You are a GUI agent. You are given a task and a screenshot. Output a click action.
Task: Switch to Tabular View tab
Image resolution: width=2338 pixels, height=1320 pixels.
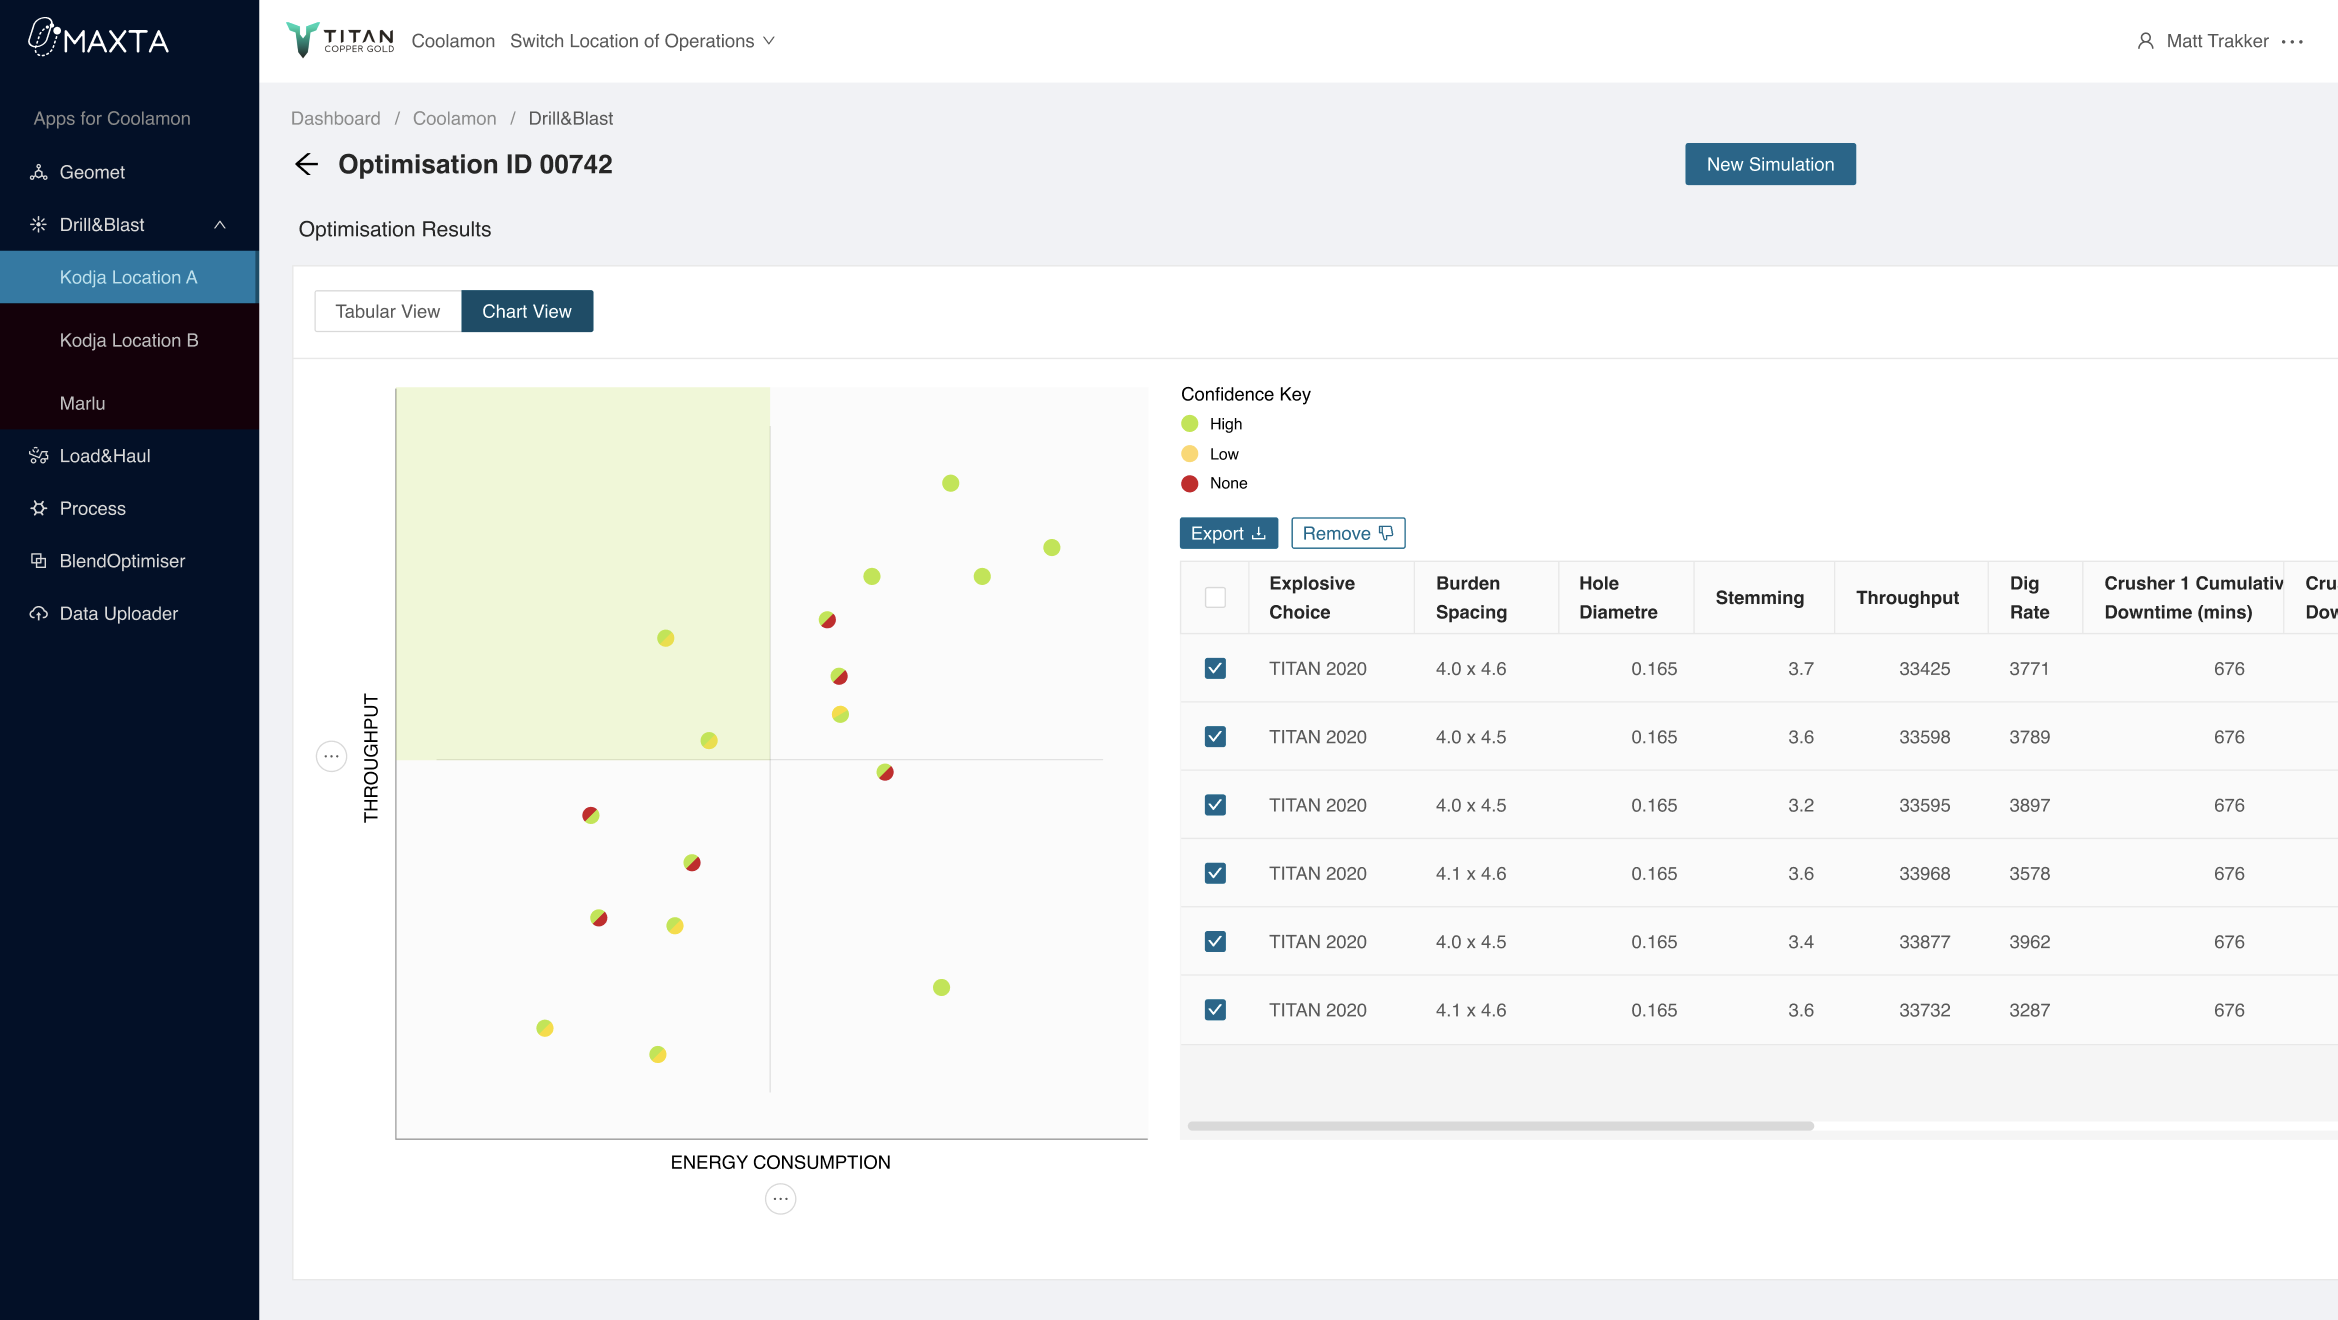pos(387,311)
